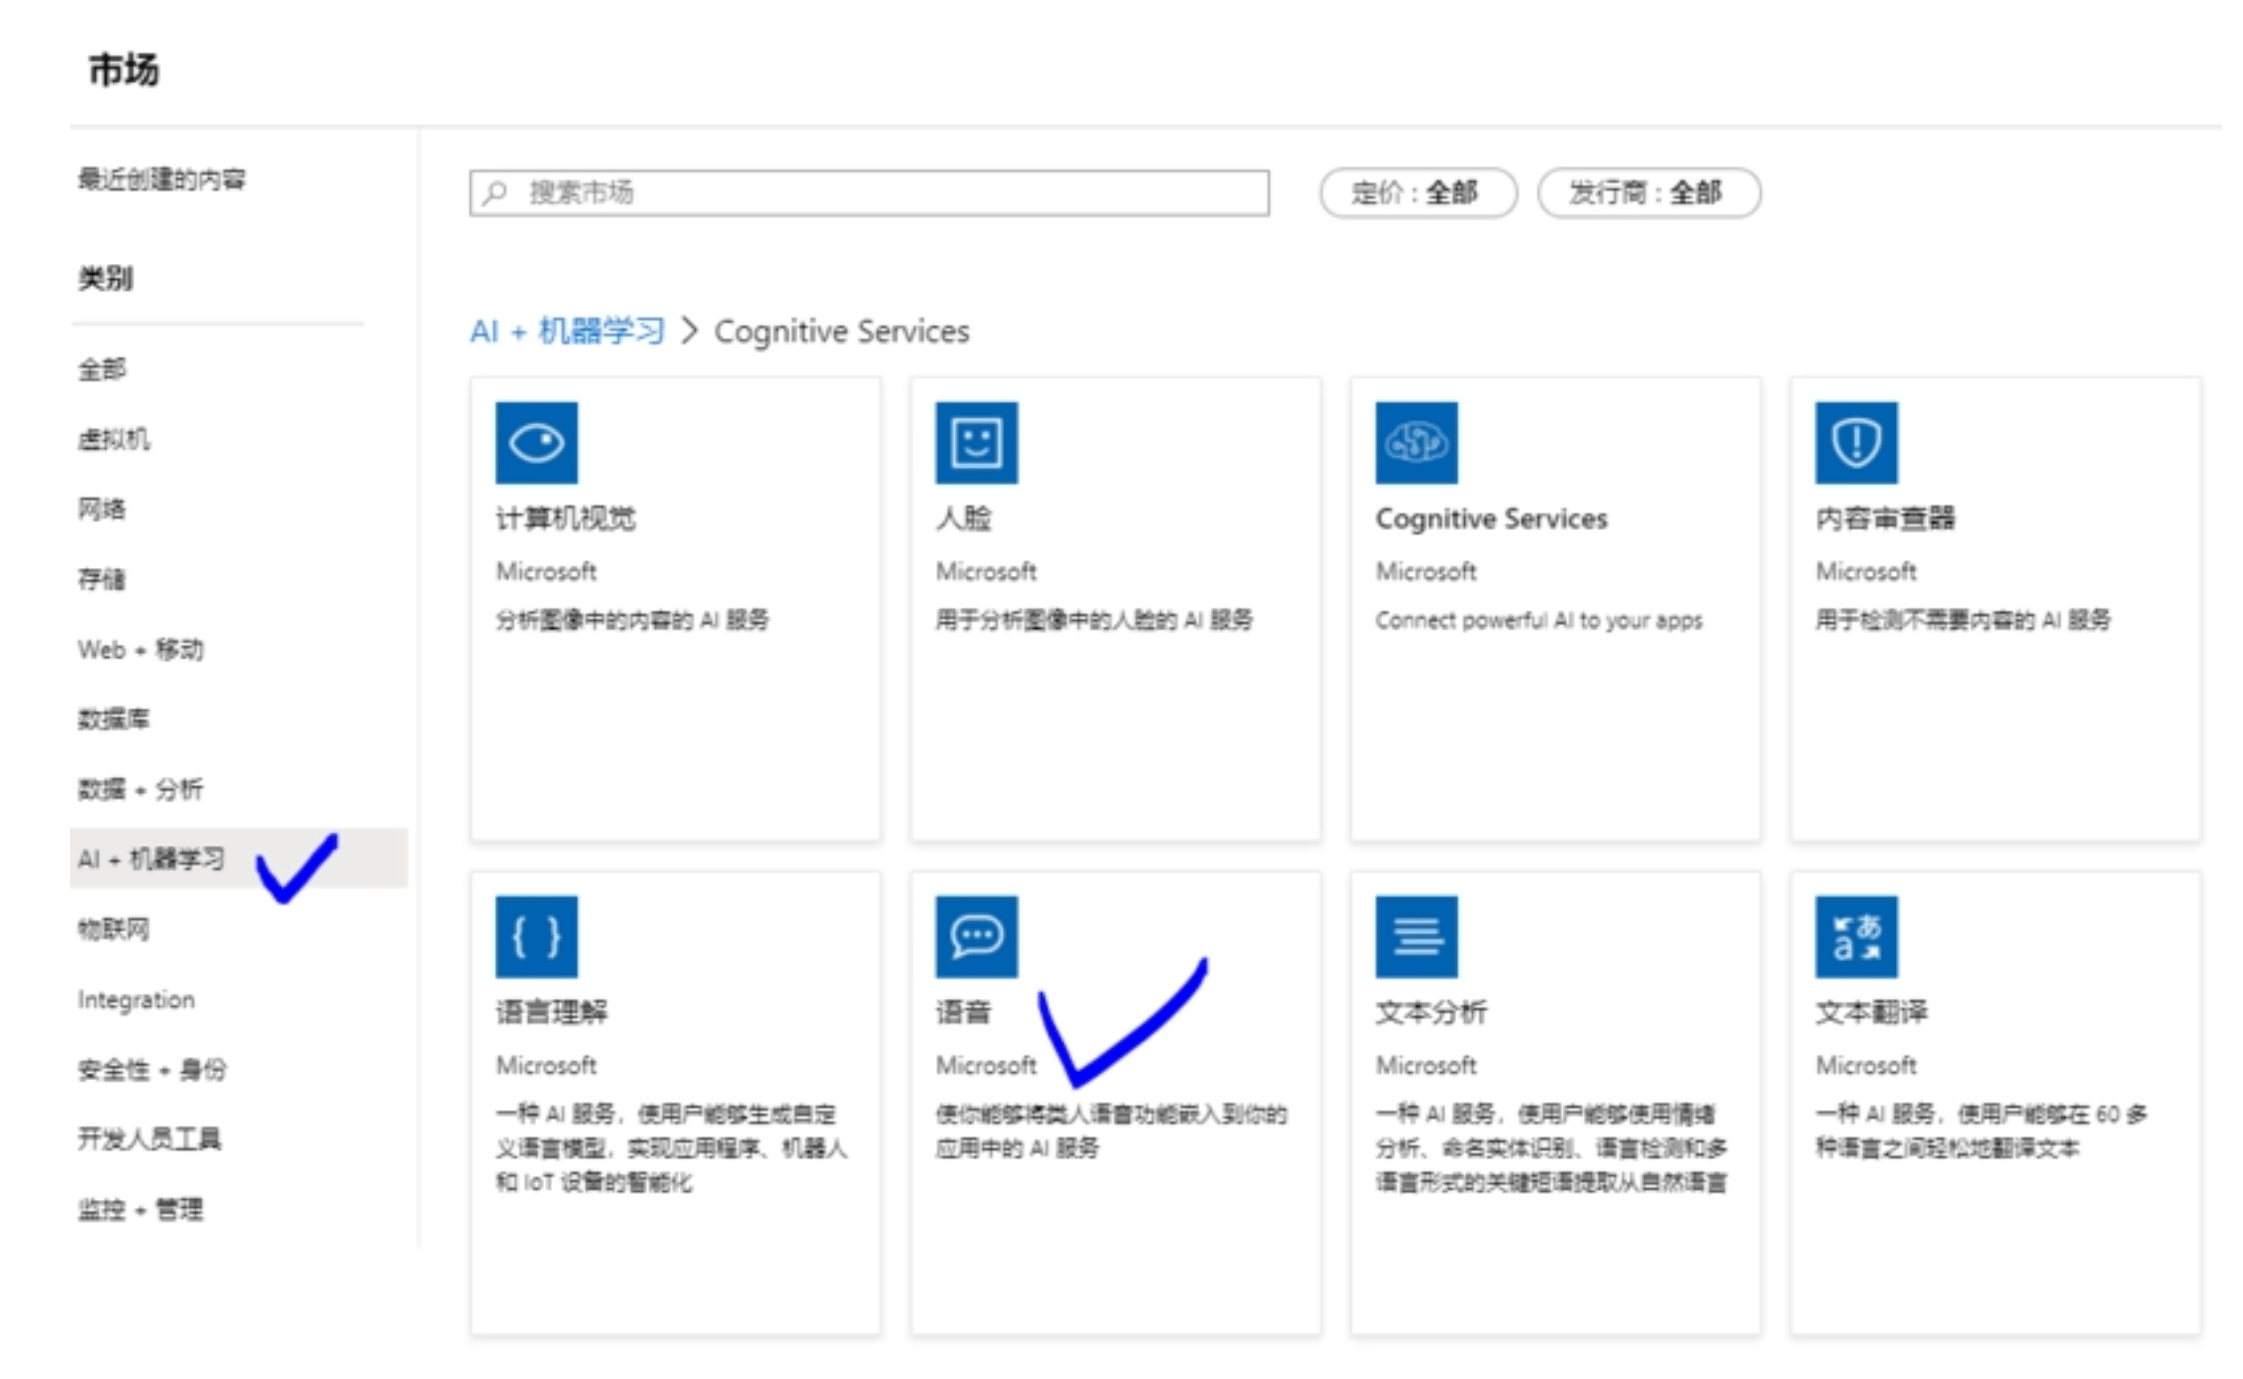Click Microsoft publisher under 计算机视觉
Viewport: 2243px width, 1379px height.
546,571
